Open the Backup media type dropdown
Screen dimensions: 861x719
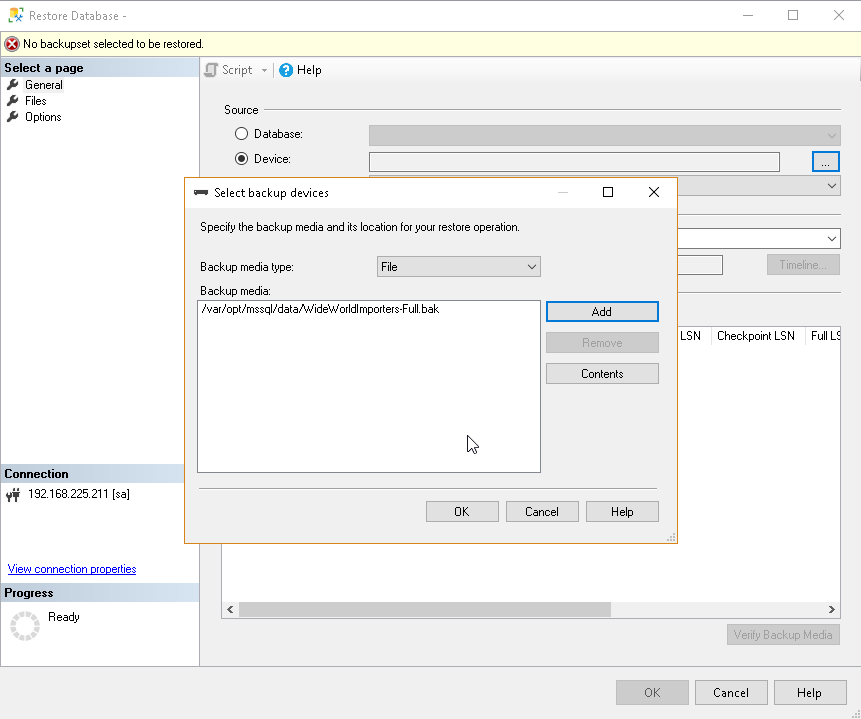pyautogui.click(x=459, y=267)
